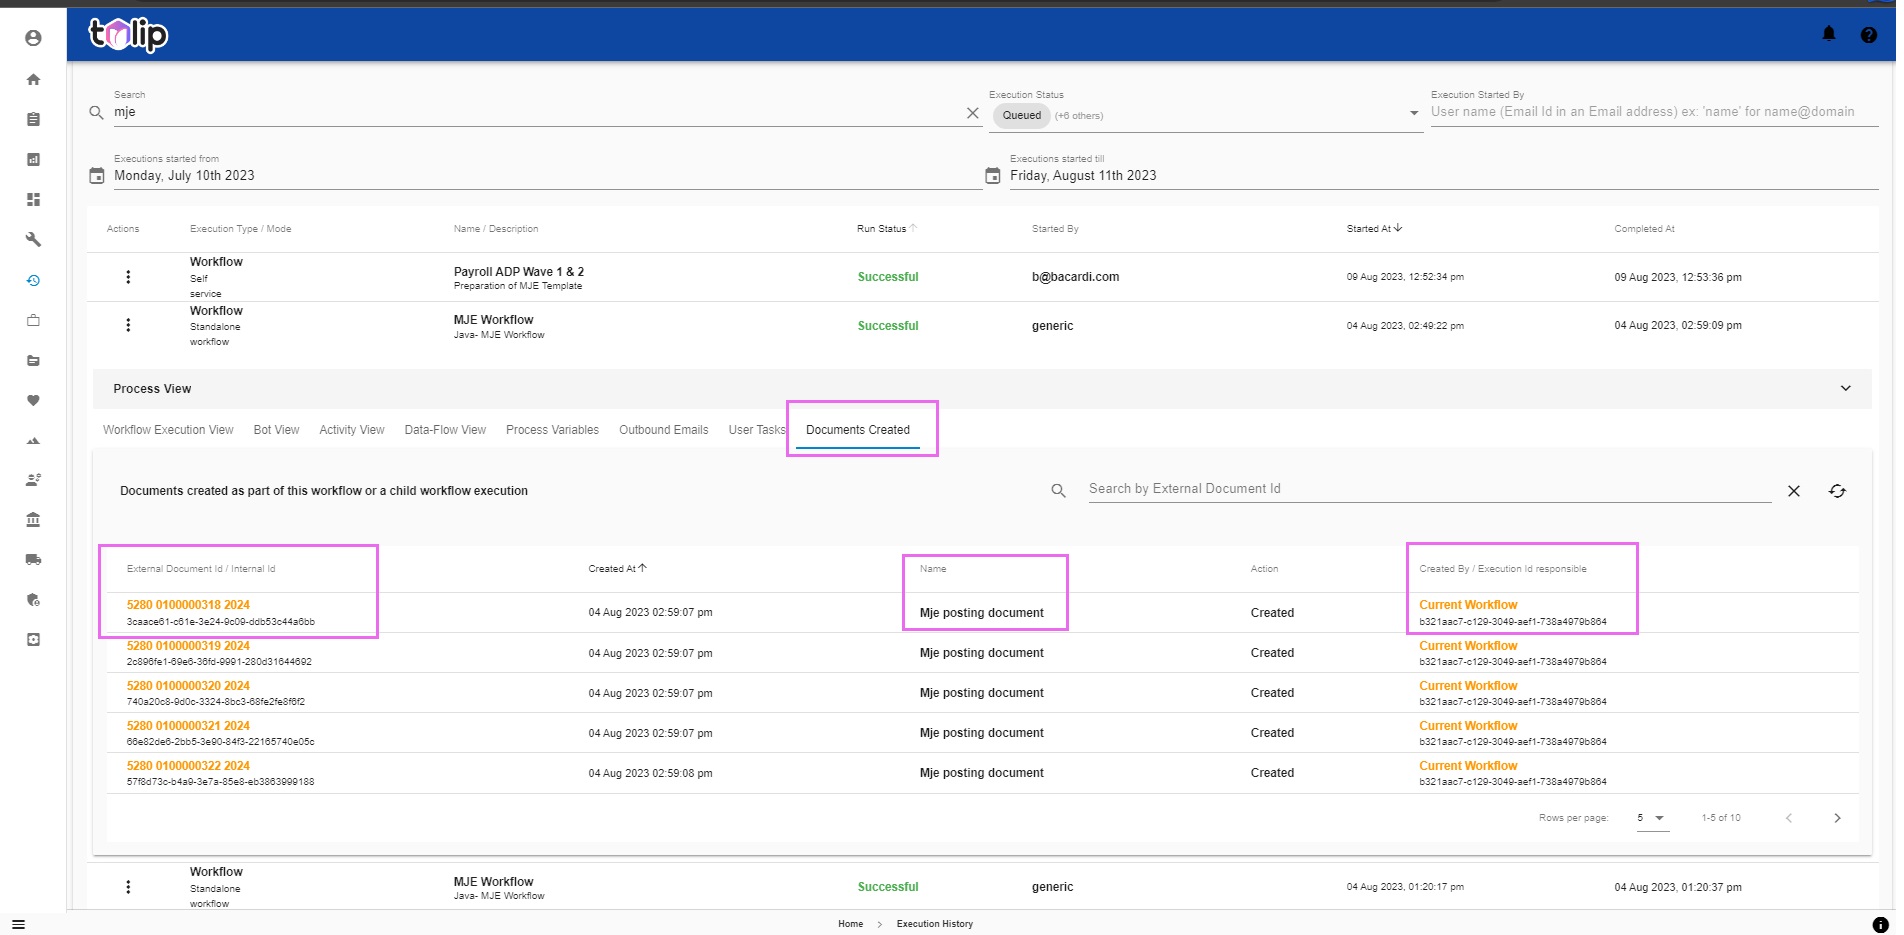Open the user account icon in sidebar

(33, 38)
